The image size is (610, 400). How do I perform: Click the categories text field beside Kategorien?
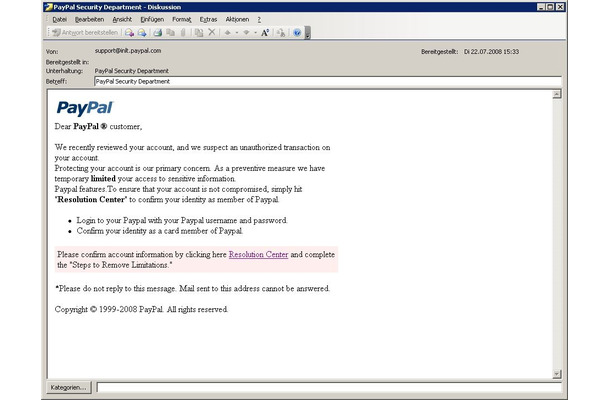click(329, 387)
